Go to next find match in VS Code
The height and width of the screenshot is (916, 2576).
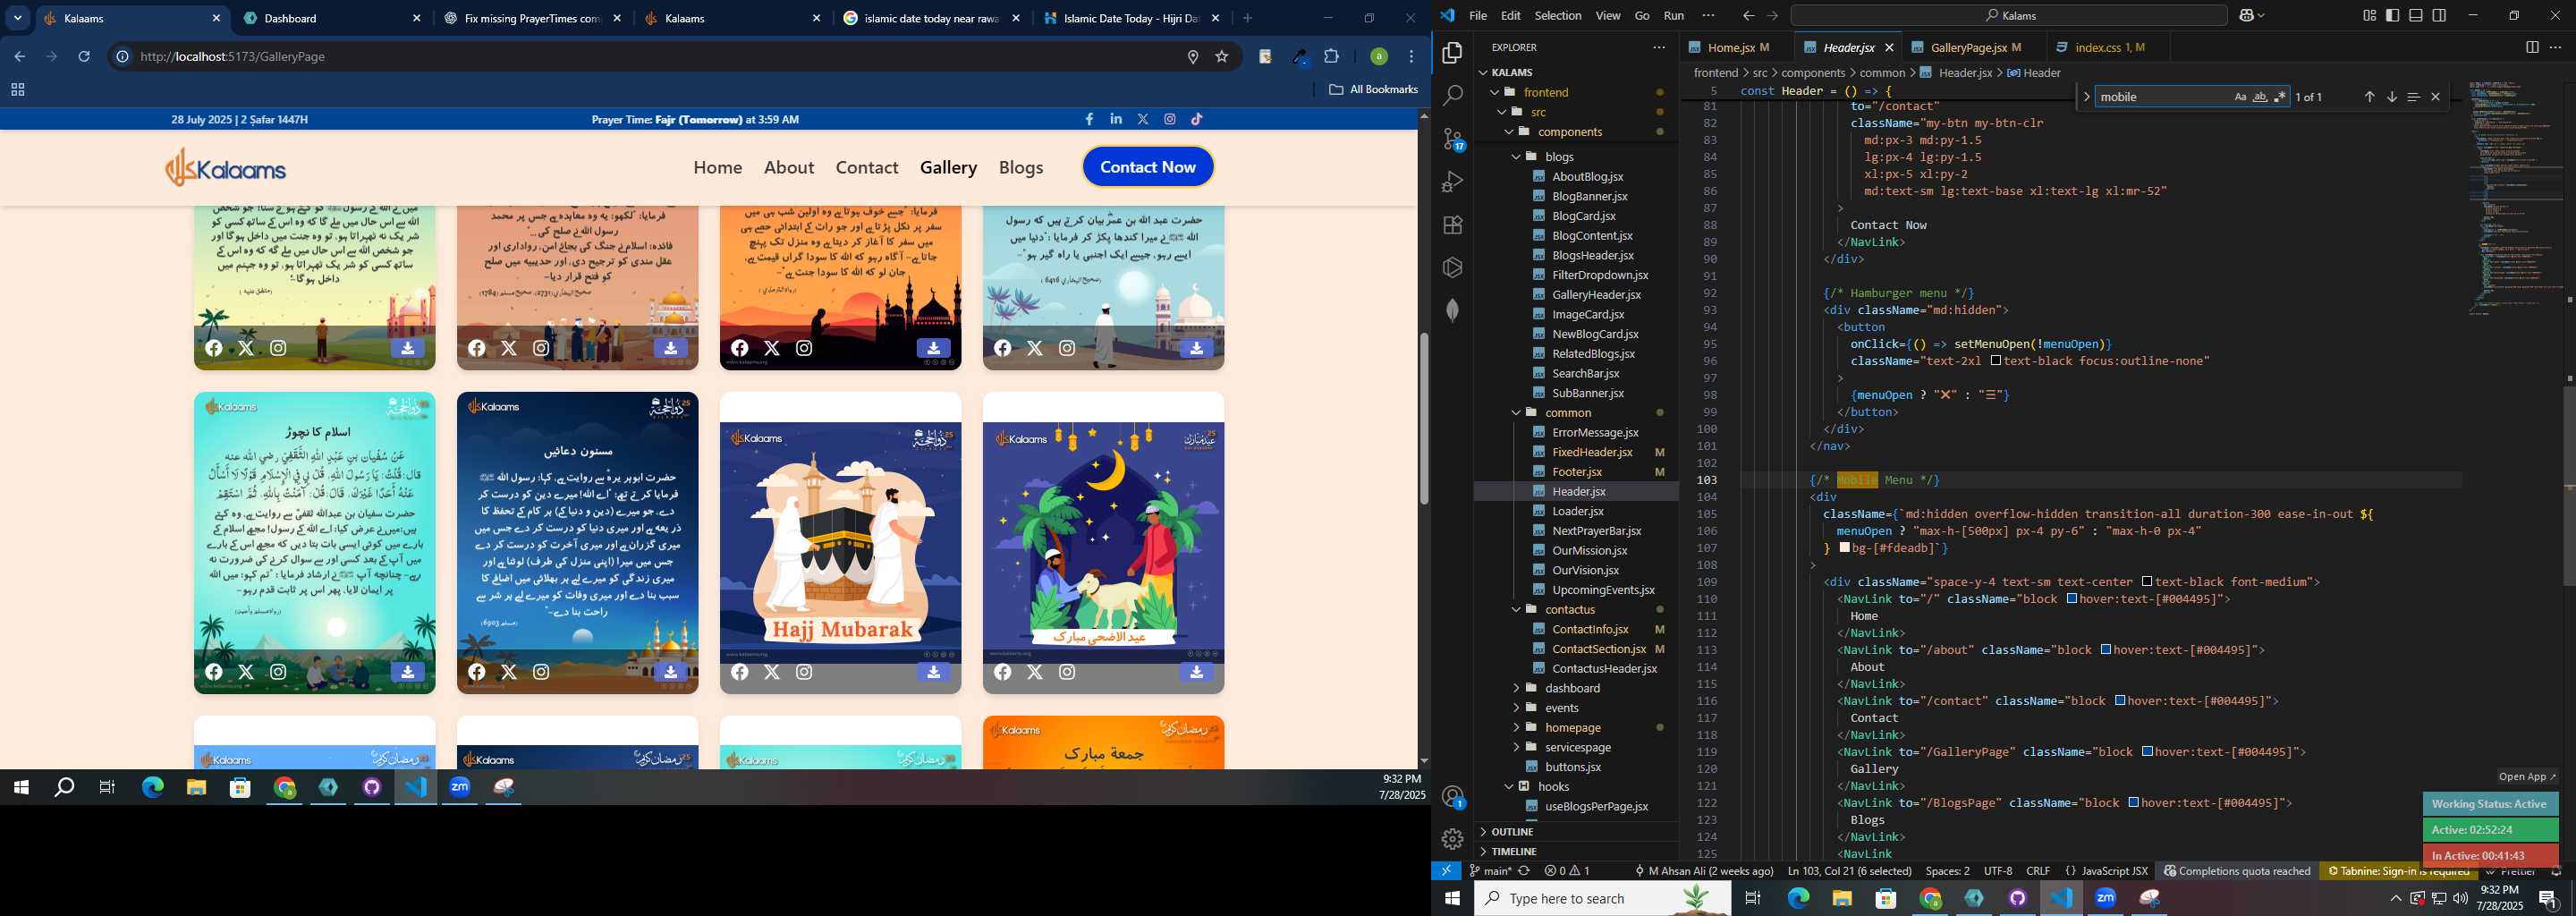pos(2392,97)
